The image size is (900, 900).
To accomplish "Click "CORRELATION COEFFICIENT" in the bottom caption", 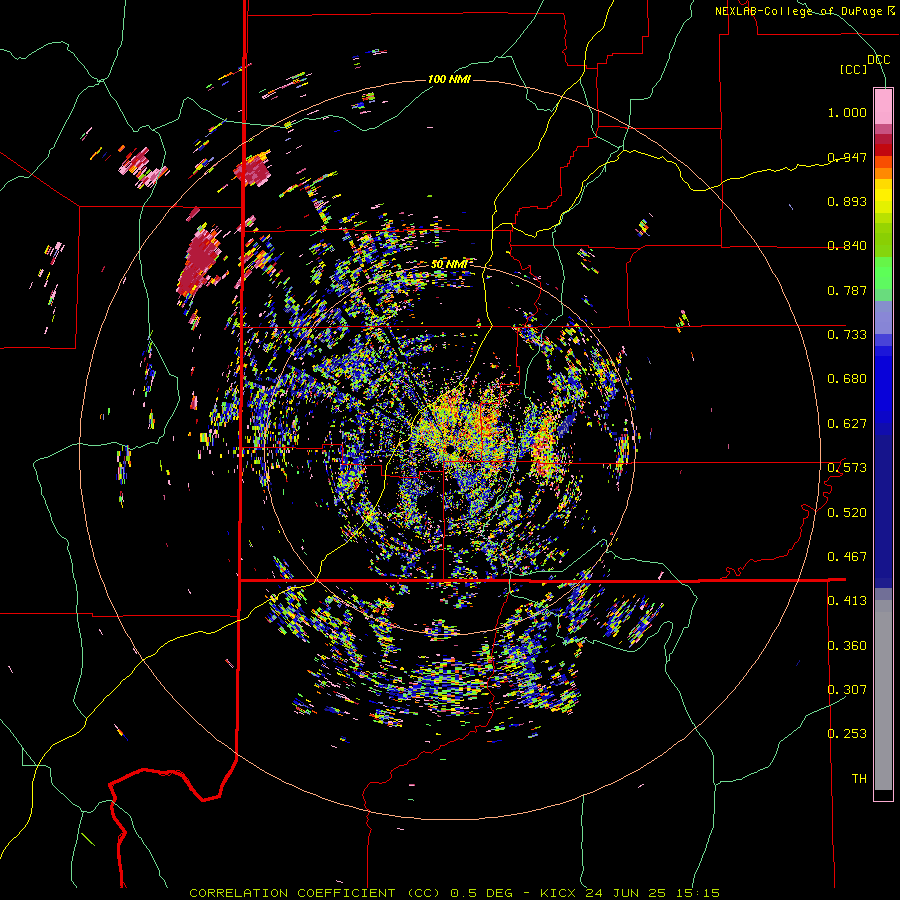I will (x=292, y=893).
